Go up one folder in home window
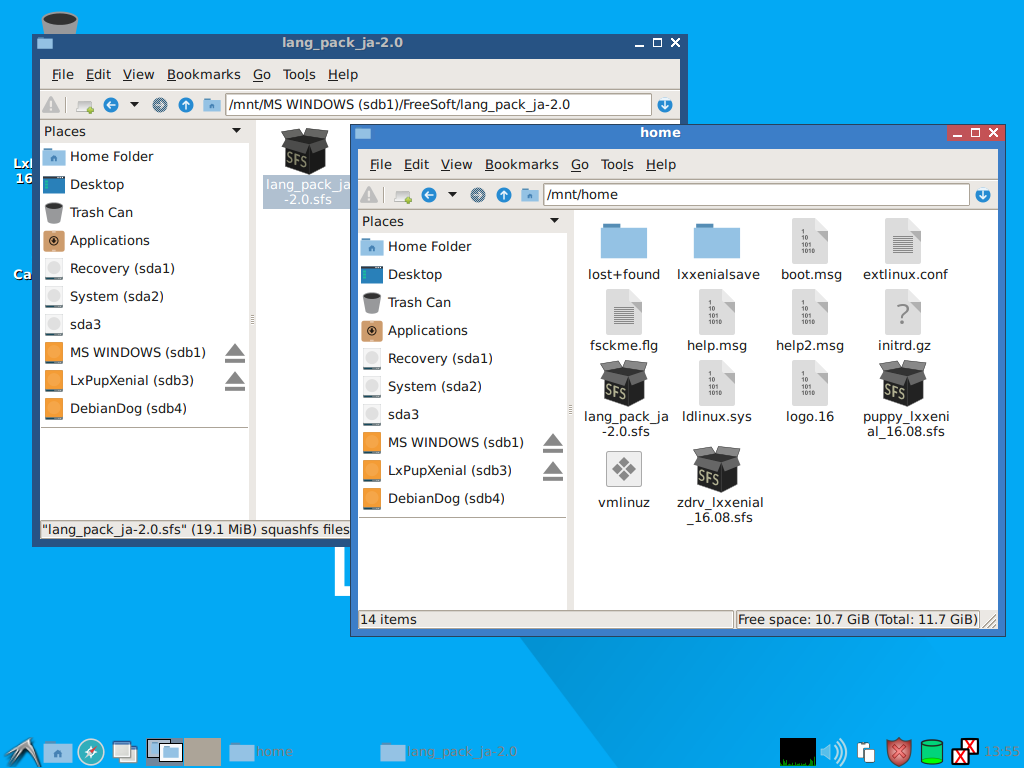The width and height of the screenshot is (1024, 768). click(x=504, y=195)
